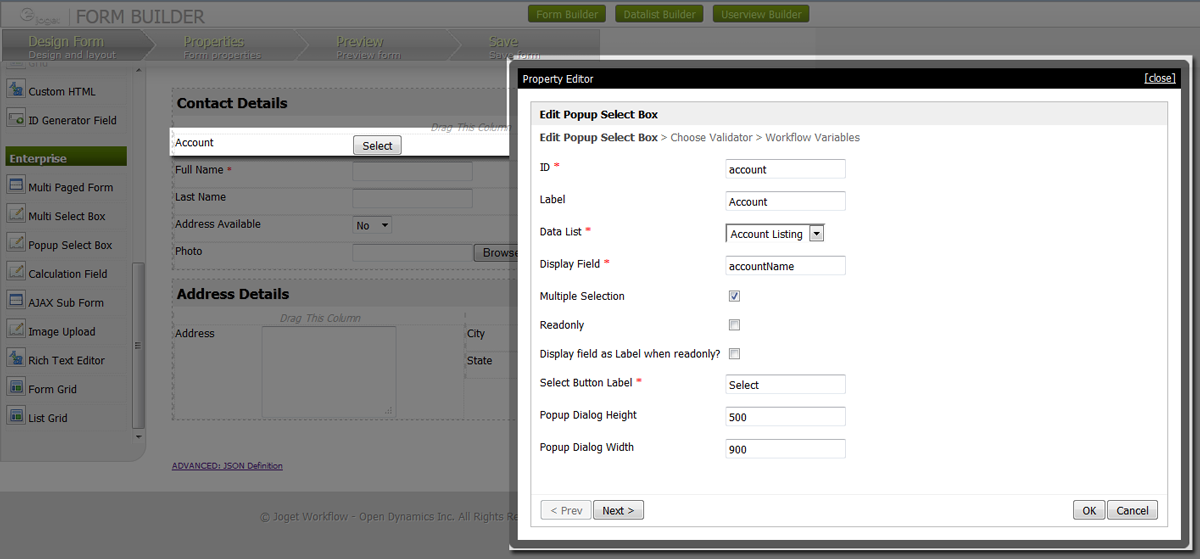The height and width of the screenshot is (559, 1200).
Task: Switch to the Properties step
Action: (x=222, y=46)
